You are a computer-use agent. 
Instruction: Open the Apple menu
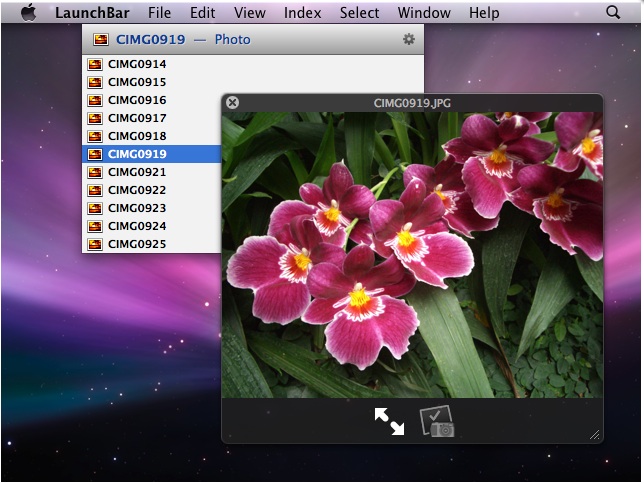click(x=28, y=12)
